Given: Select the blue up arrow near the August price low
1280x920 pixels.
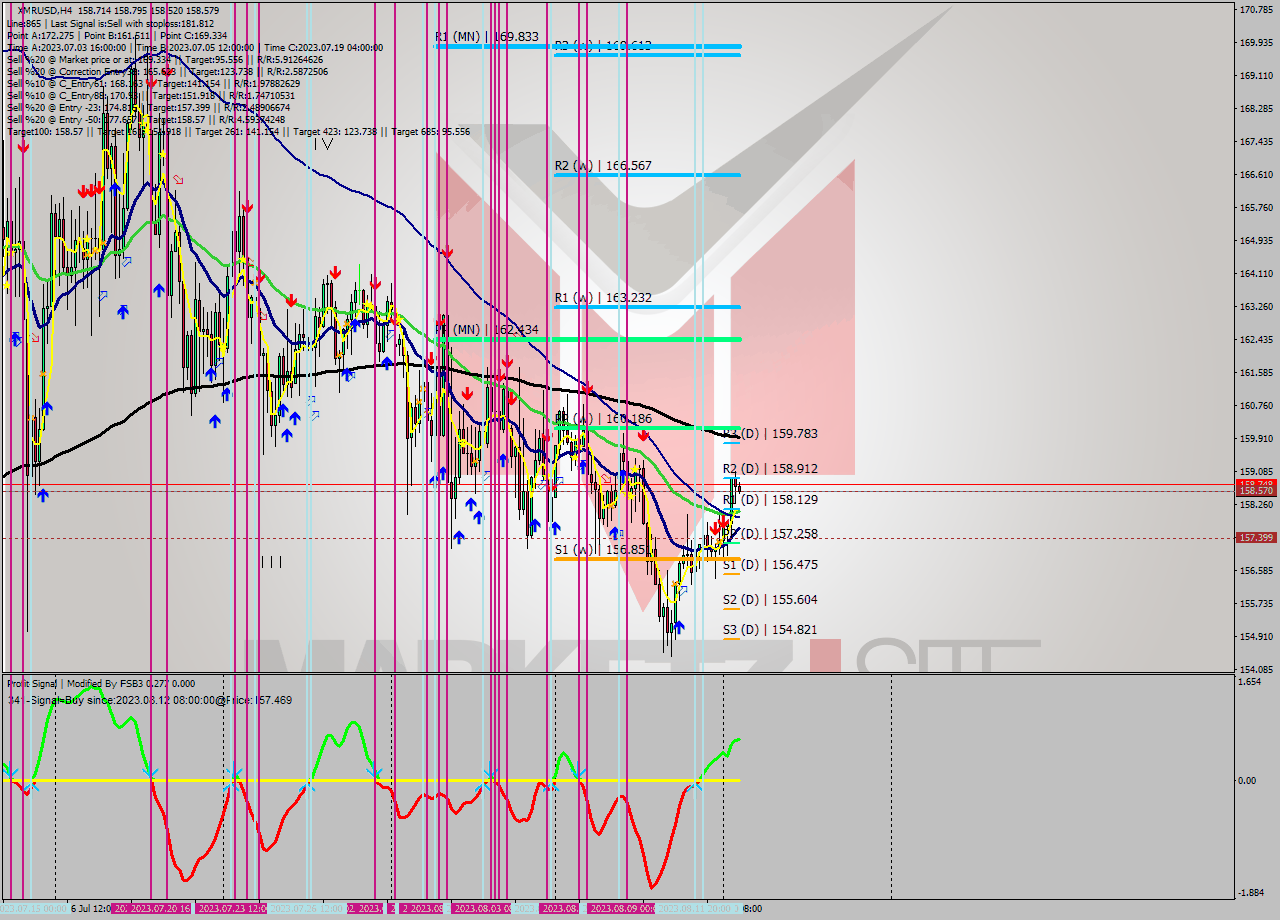Looking at the screenshot, I should (x=677, y=627).
